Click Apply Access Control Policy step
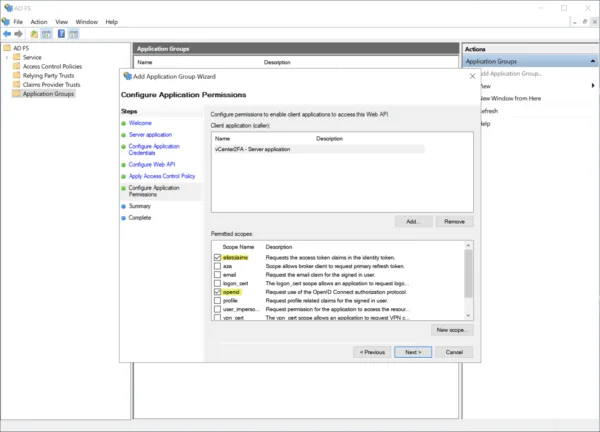The height and width of the screenshot is (432, 600). point(162,176)
